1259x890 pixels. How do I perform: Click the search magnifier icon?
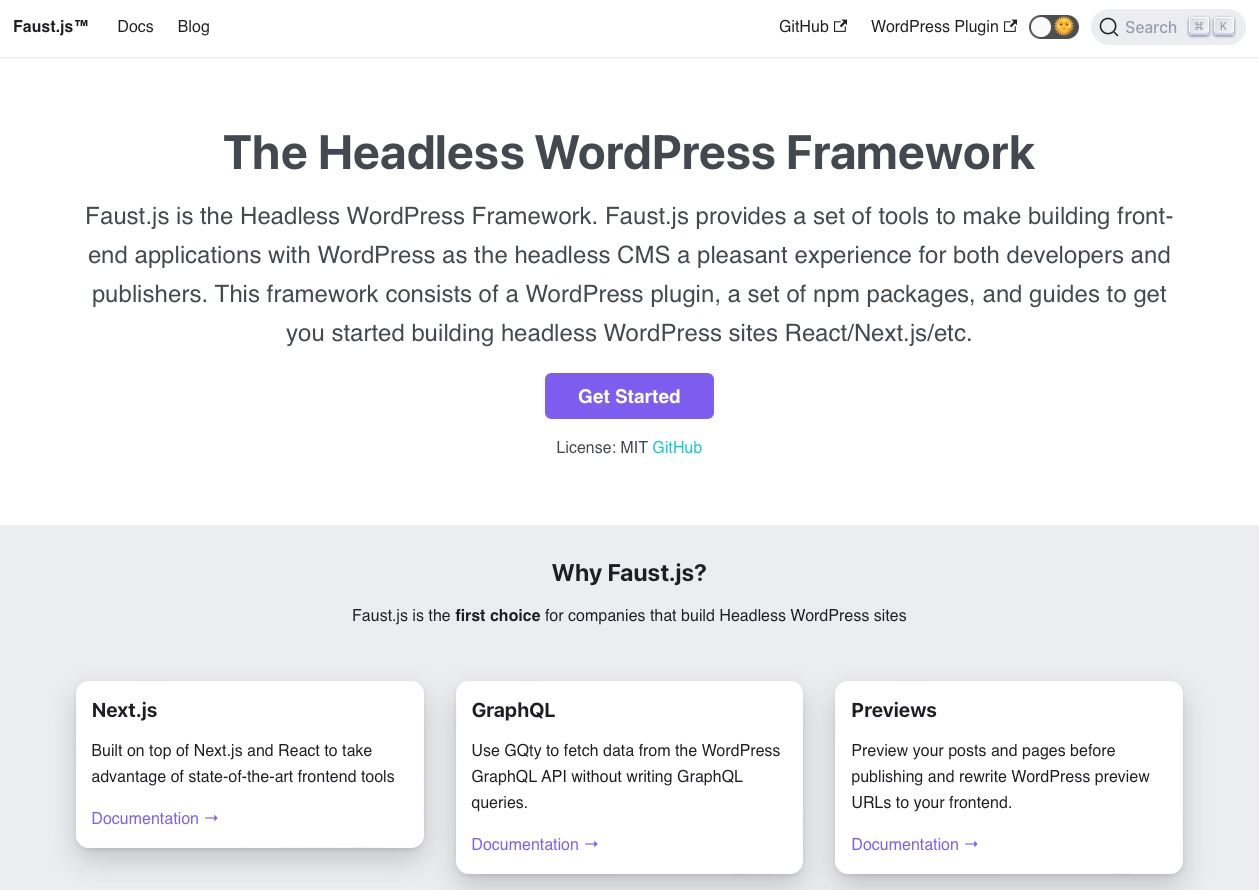point(1109,28)
